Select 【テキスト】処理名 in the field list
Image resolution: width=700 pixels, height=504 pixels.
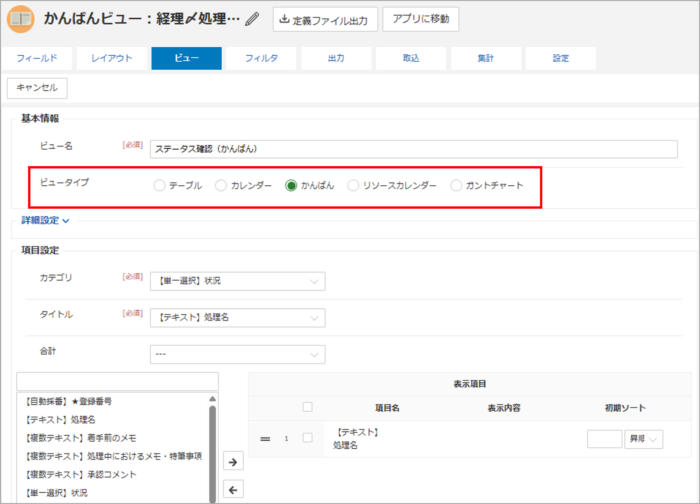tap(60, 420)
